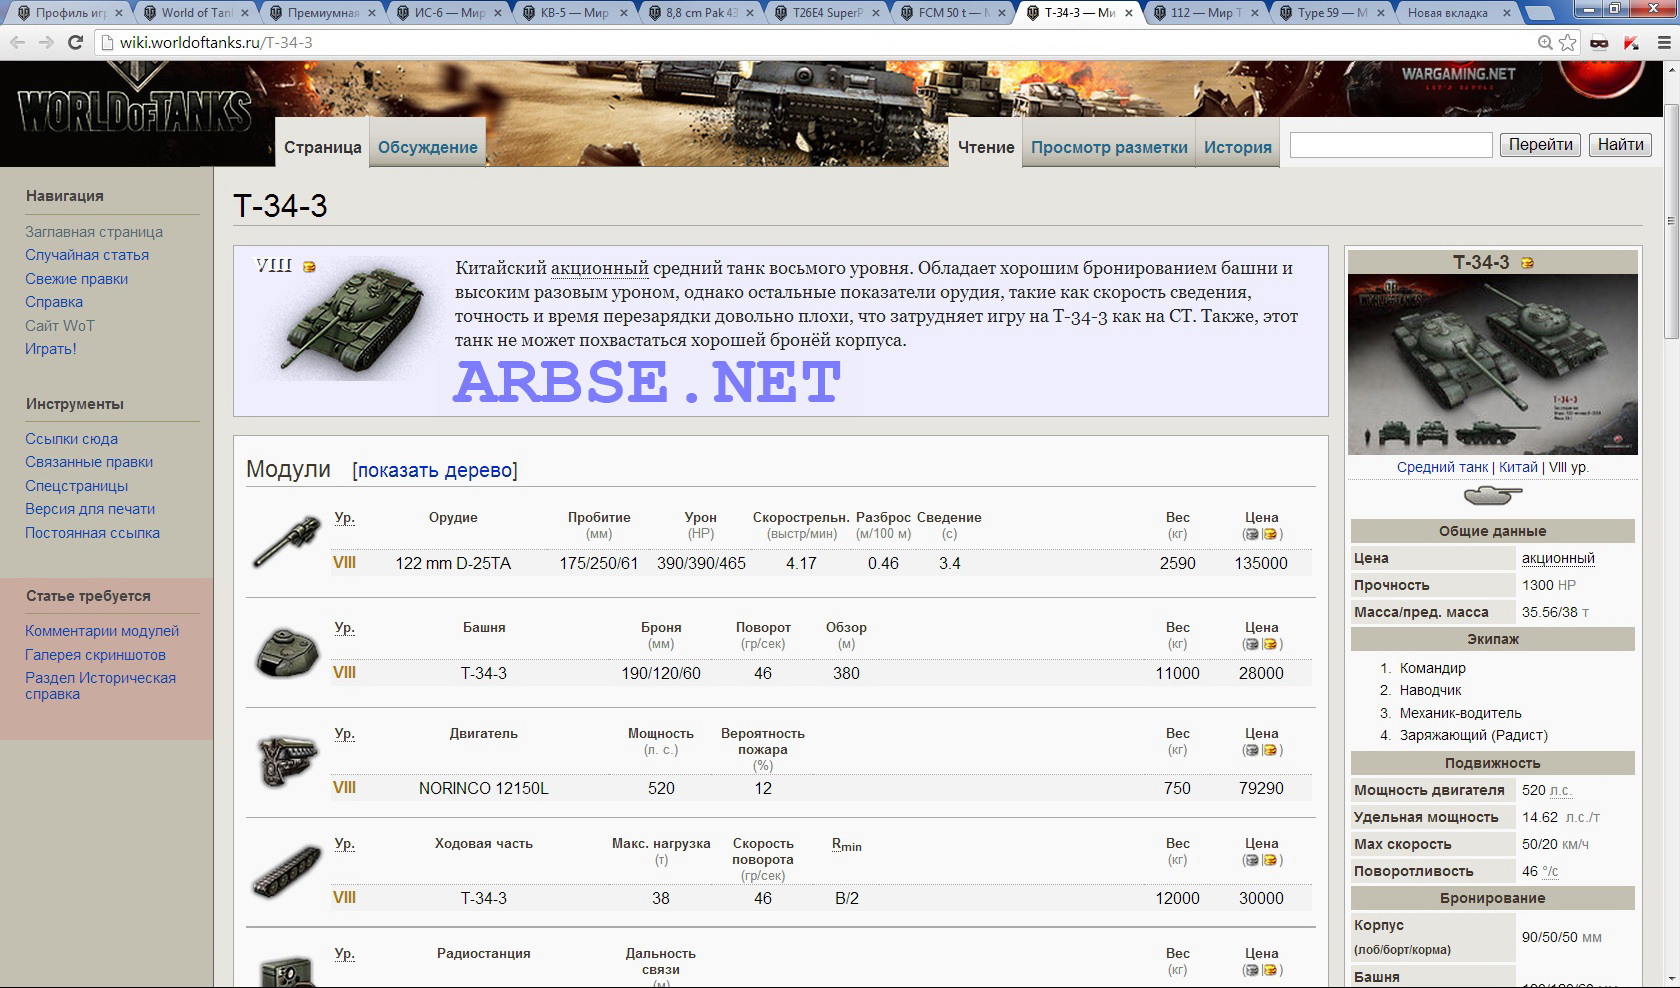Open 'Спецстраницы' link
This screenshot has width=1680, height=988.
(x=77, y=486)
